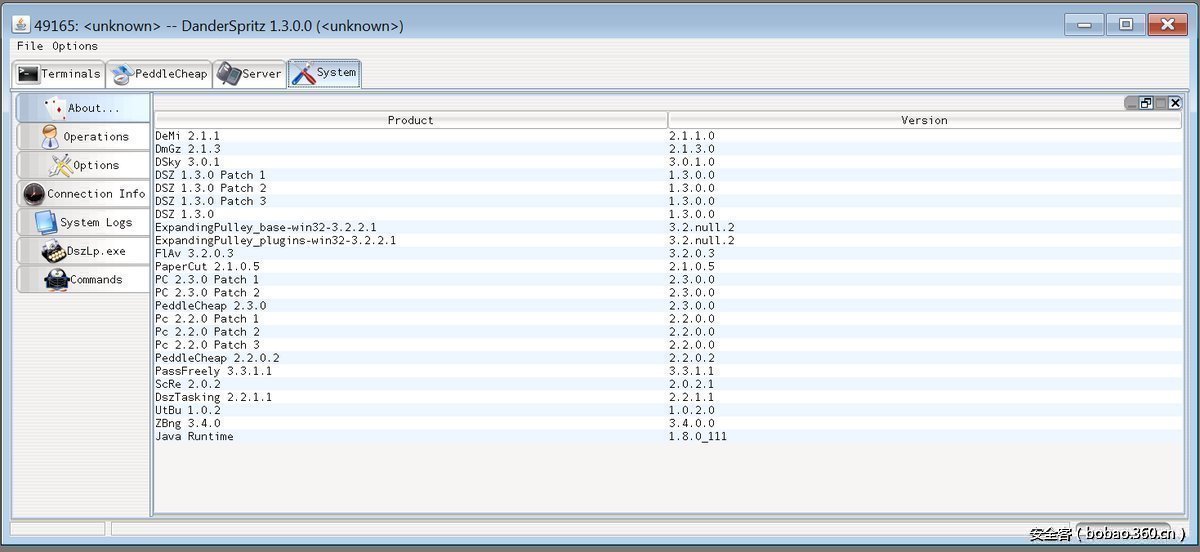Click the About playing cards icon

(x=54, y=107)
